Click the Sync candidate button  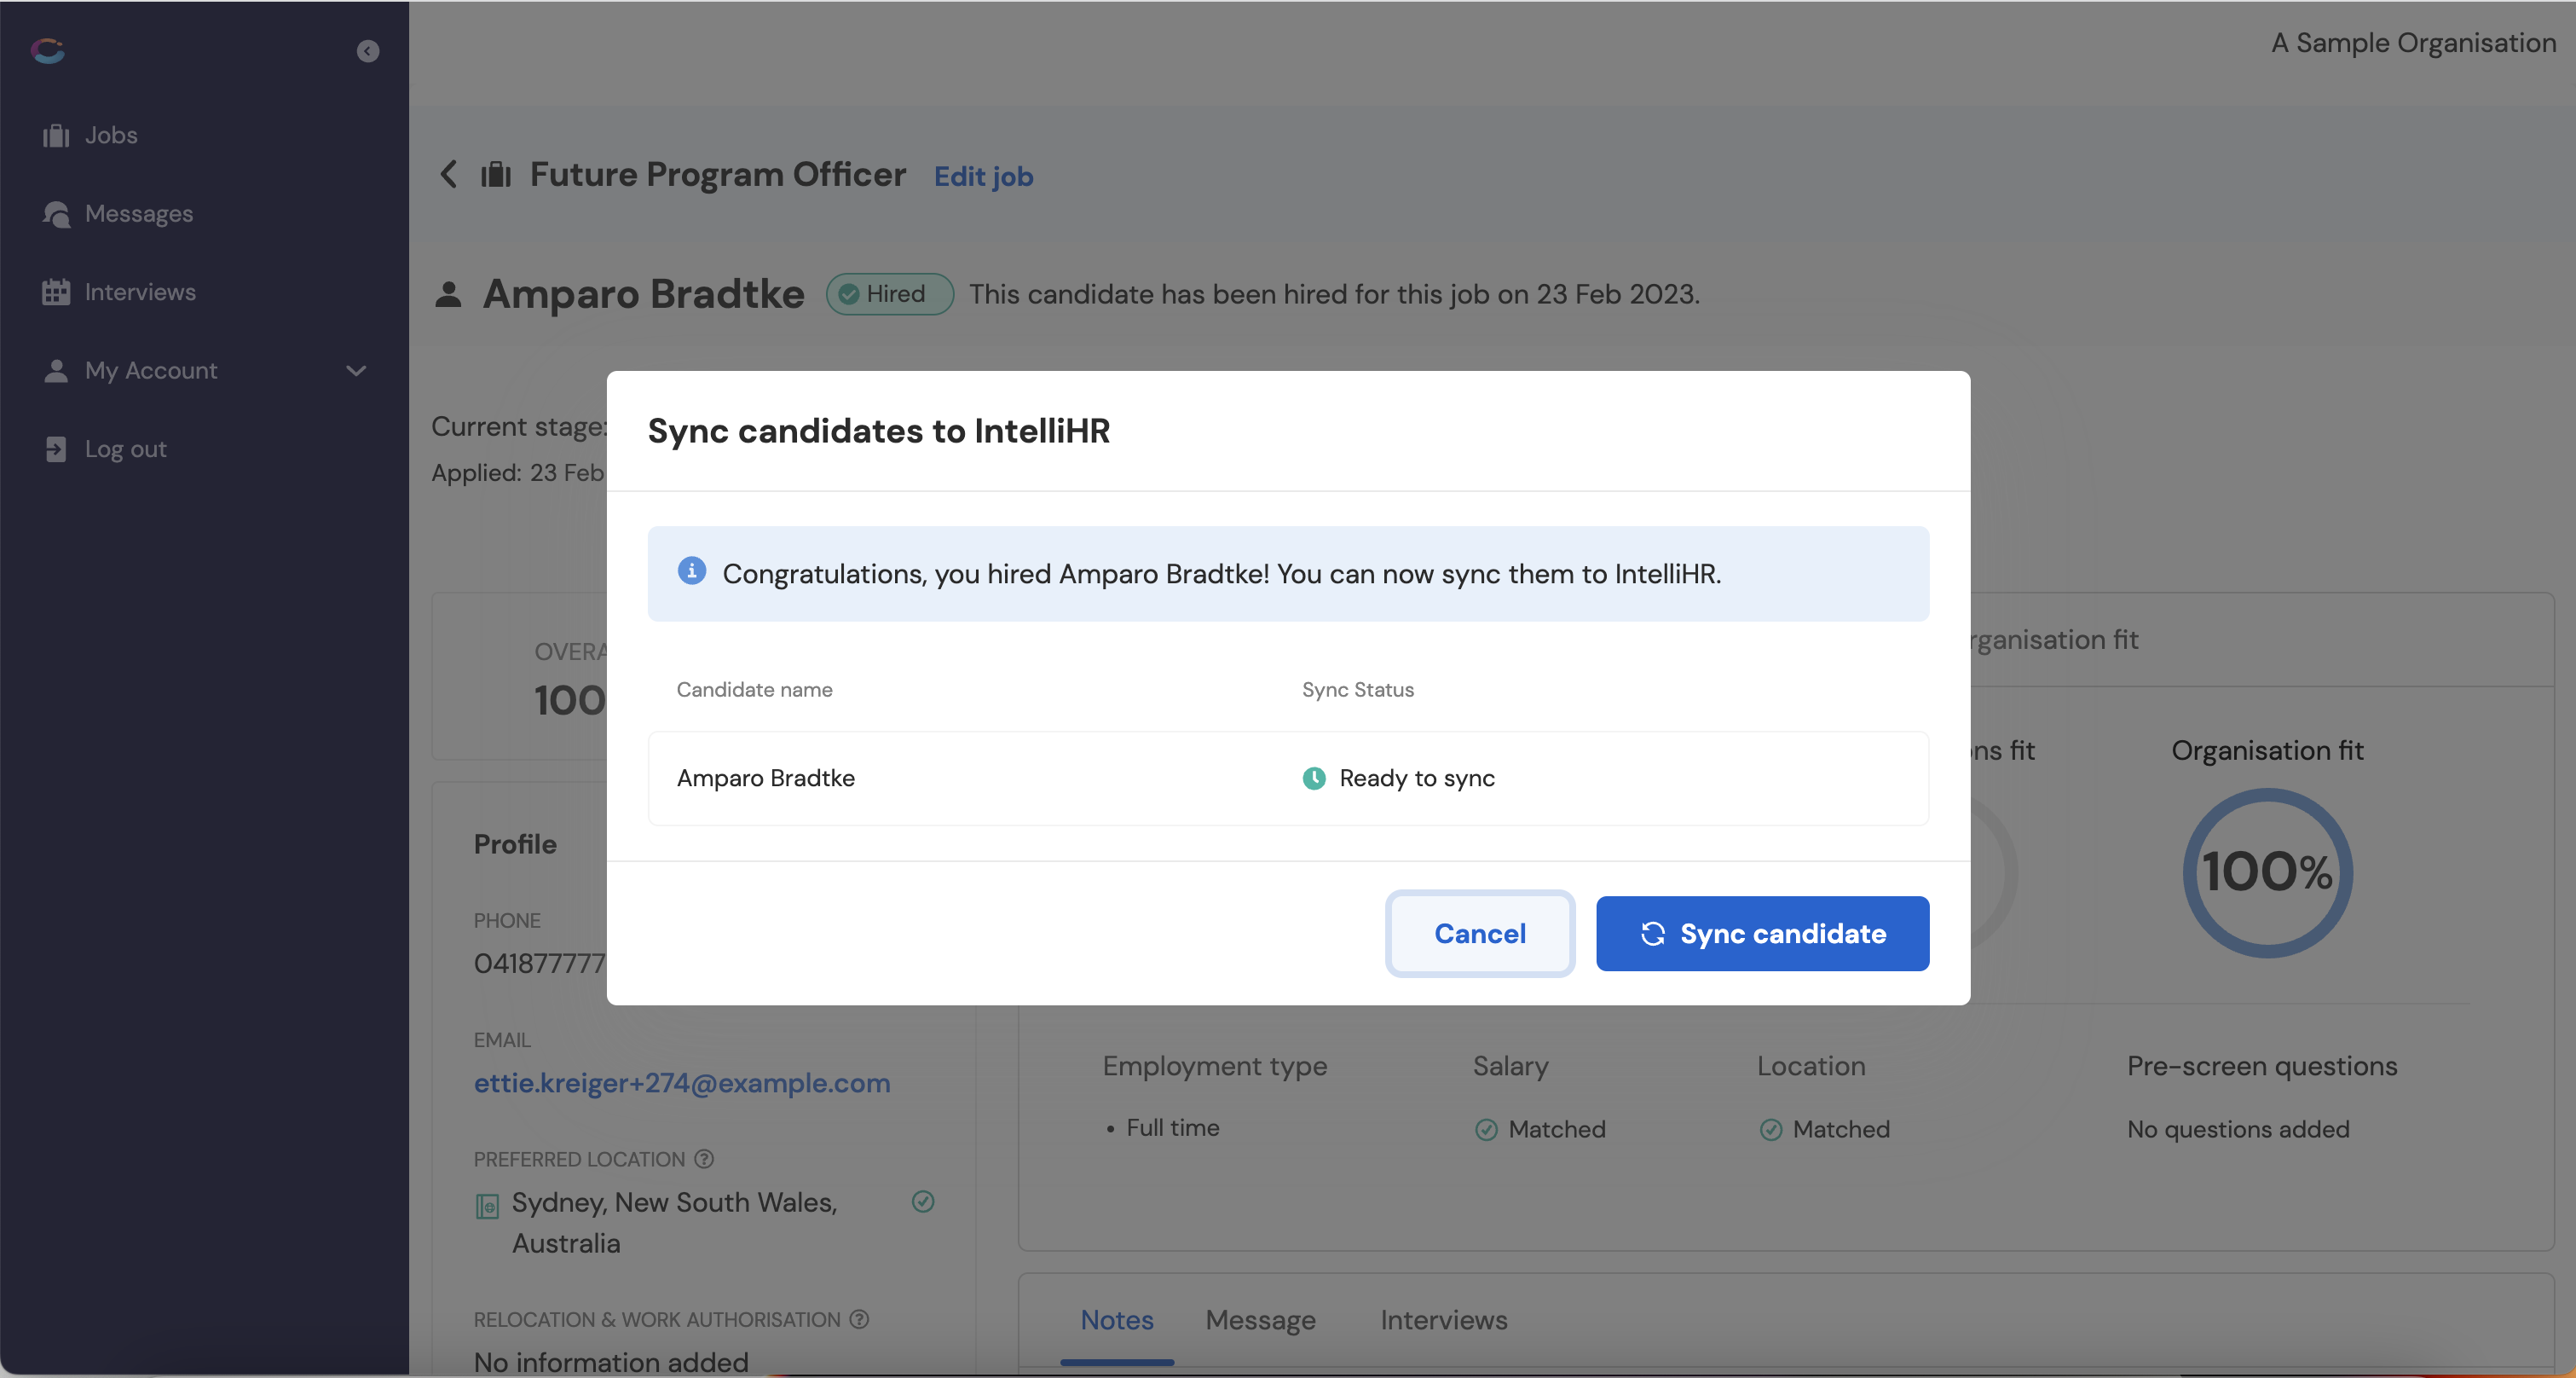[1762, 934]
